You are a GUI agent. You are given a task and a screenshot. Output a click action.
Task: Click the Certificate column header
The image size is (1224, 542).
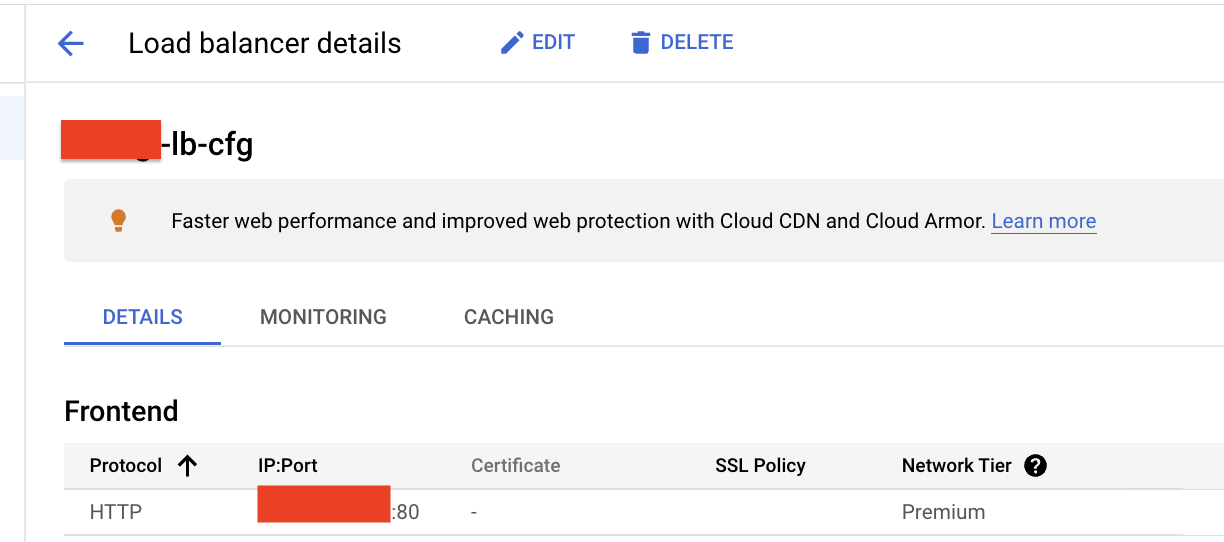[x=515, y=465]
